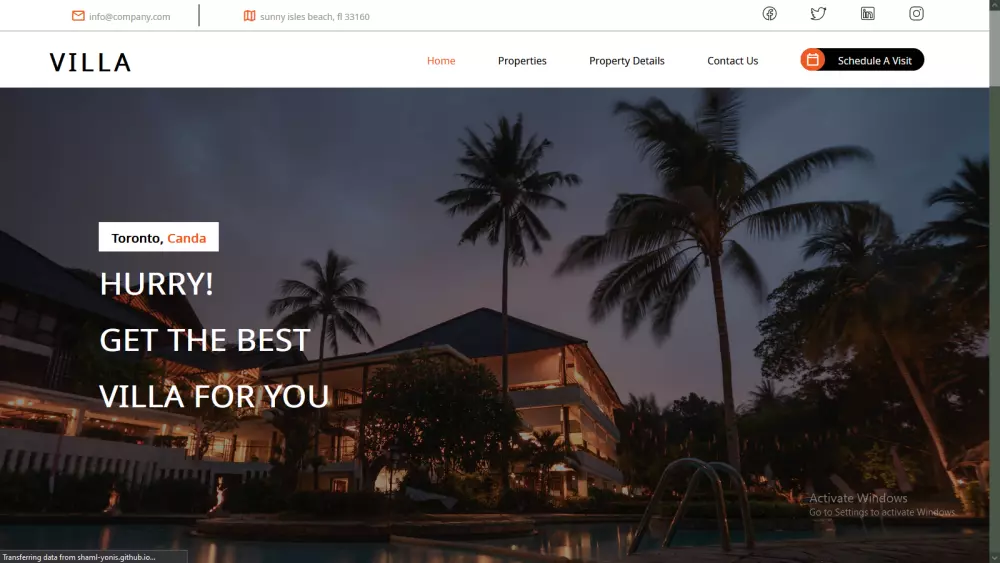
Task: Click the scrollbar up arrow
Action: point(994,4)
